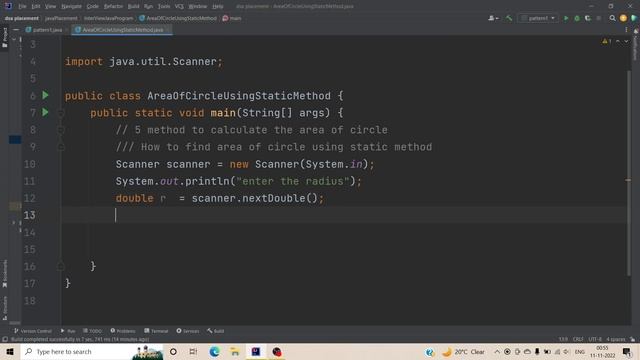This screenshot has width=640, height=360.
Task: Click the green Run button in toolbar
Action: click(x=566, y=18)
